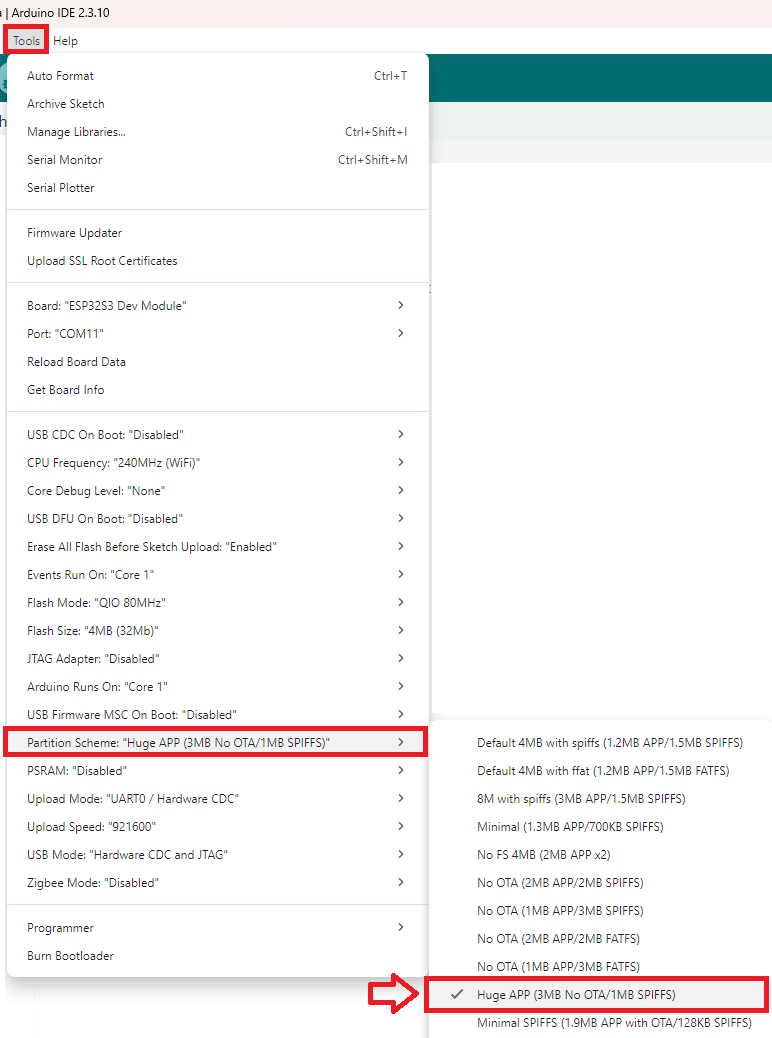772x1038 pixels.
Task: Expand Events Run On Core 1
Action: [x=217, y=575]
